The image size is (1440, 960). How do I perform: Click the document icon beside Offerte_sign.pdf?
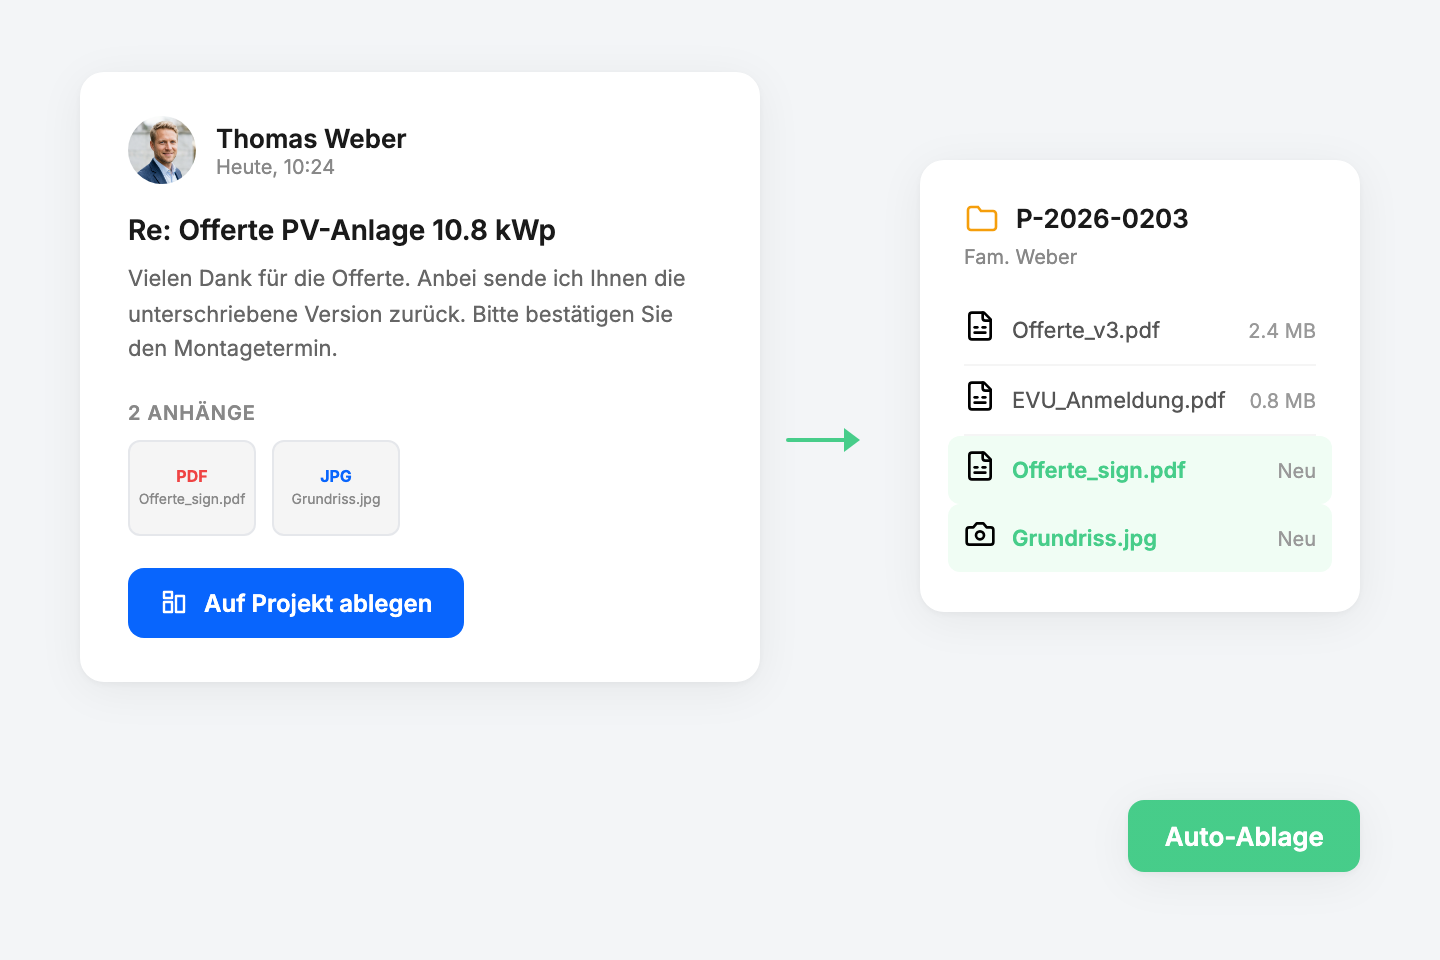pyautogui.click(x=980, y=466)
